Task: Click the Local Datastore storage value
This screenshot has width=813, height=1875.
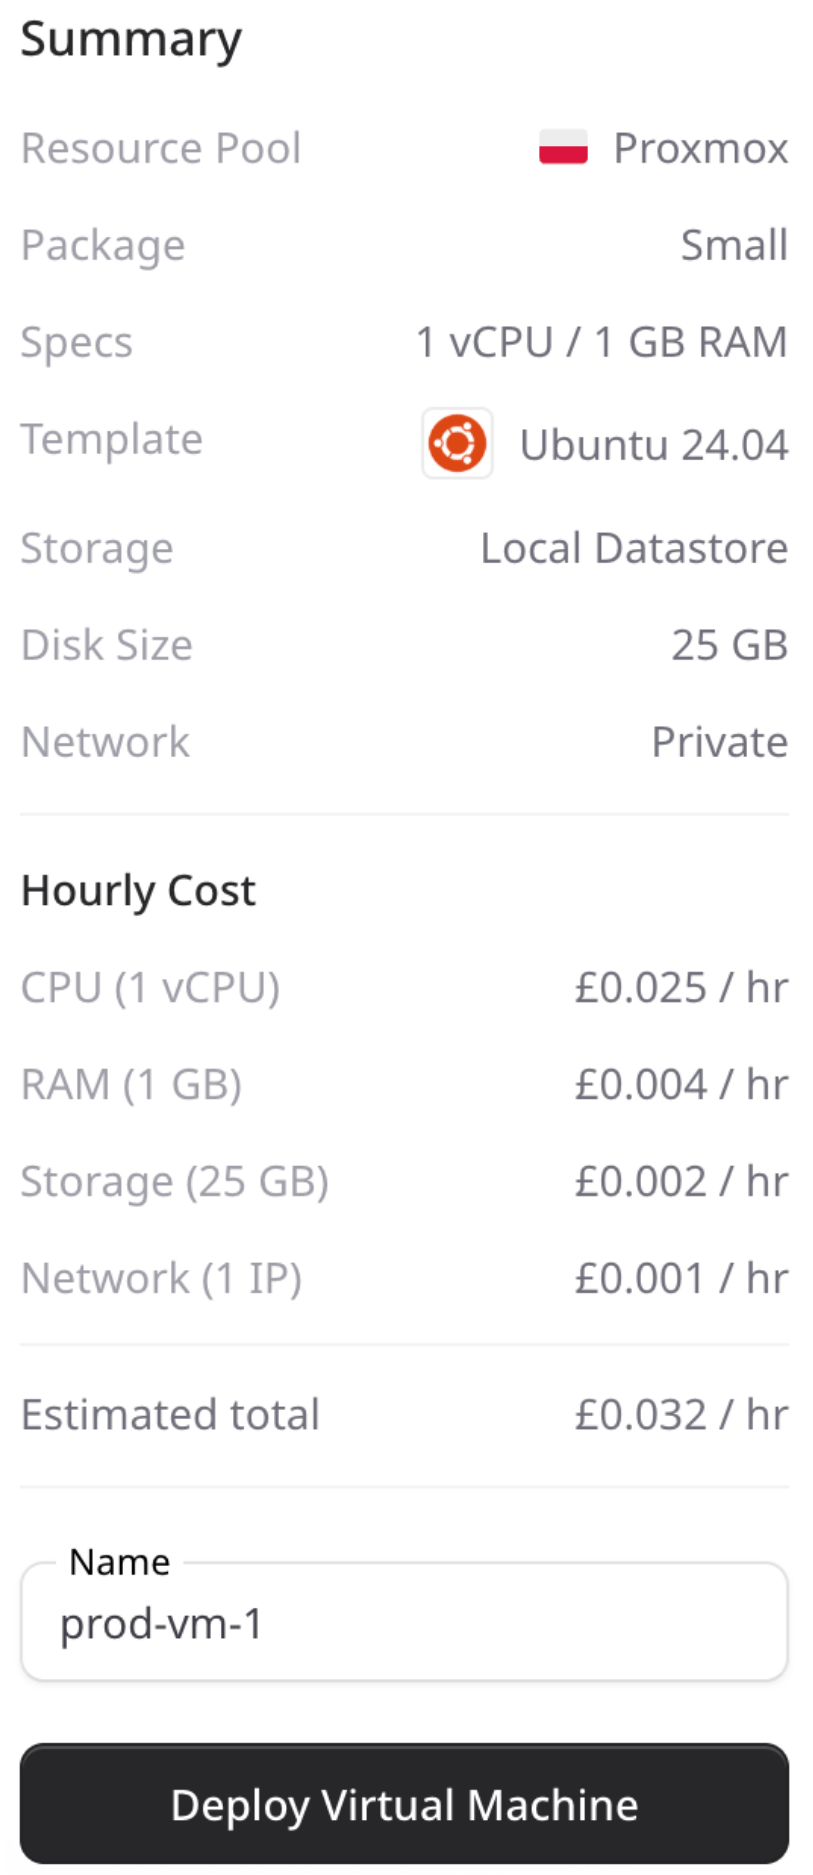Action: (634, 548)
